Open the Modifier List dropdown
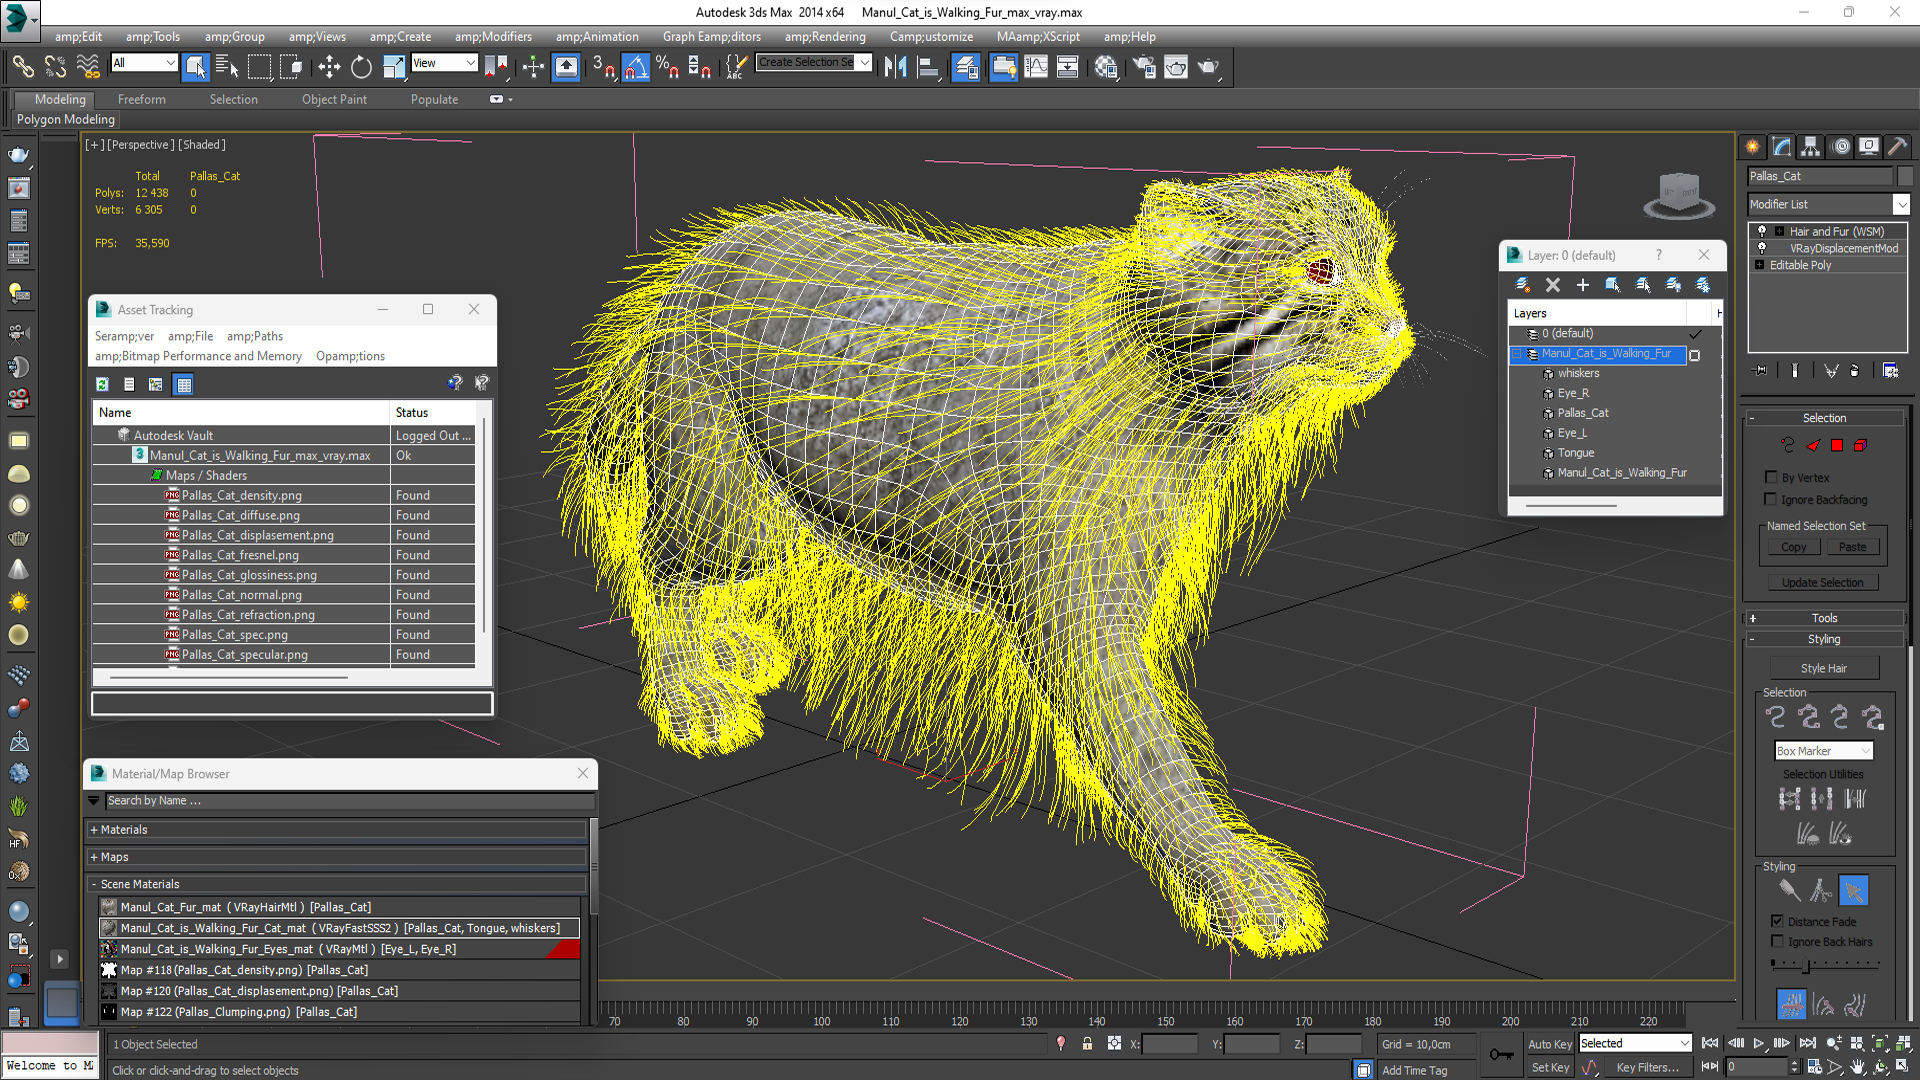The height and width of the screenshot is (1080, 1920). point(1901,204)
